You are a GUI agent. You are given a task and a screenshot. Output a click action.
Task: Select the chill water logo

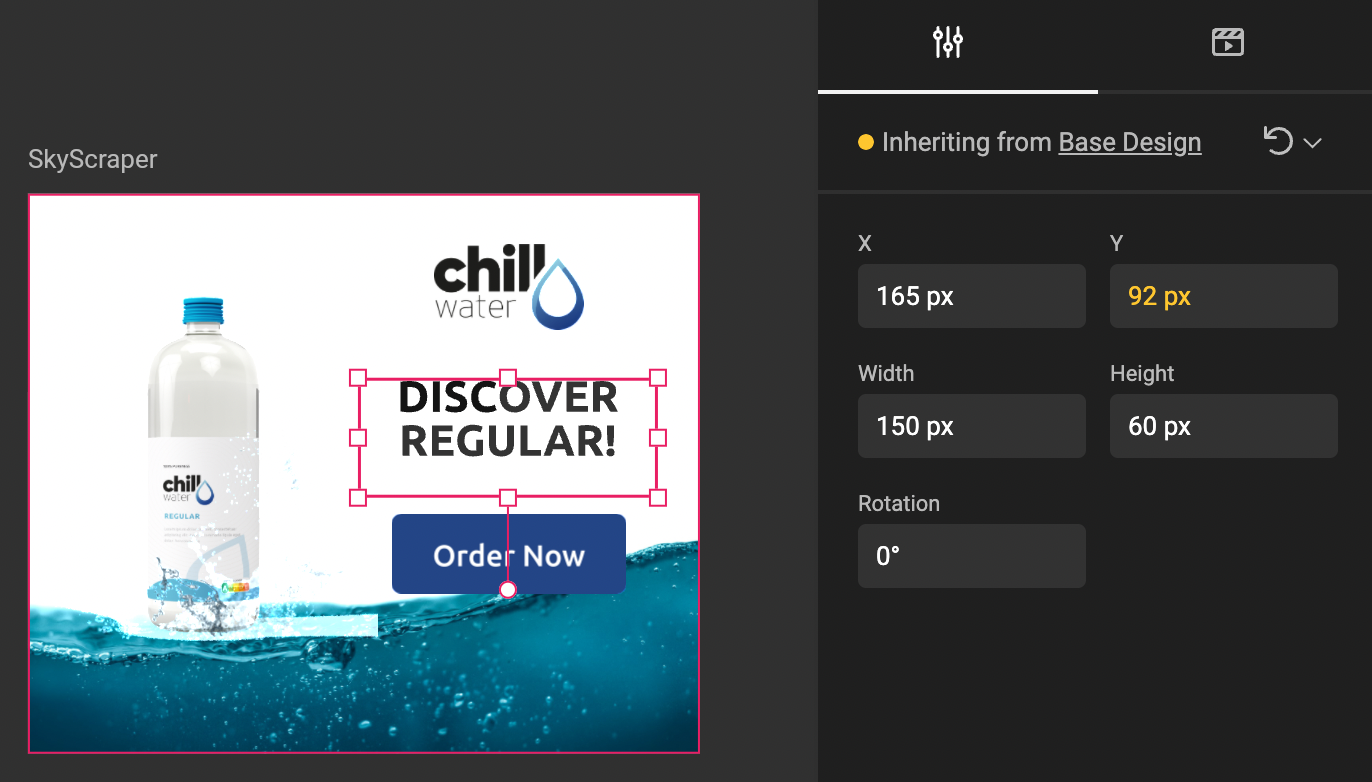point(509,287)
